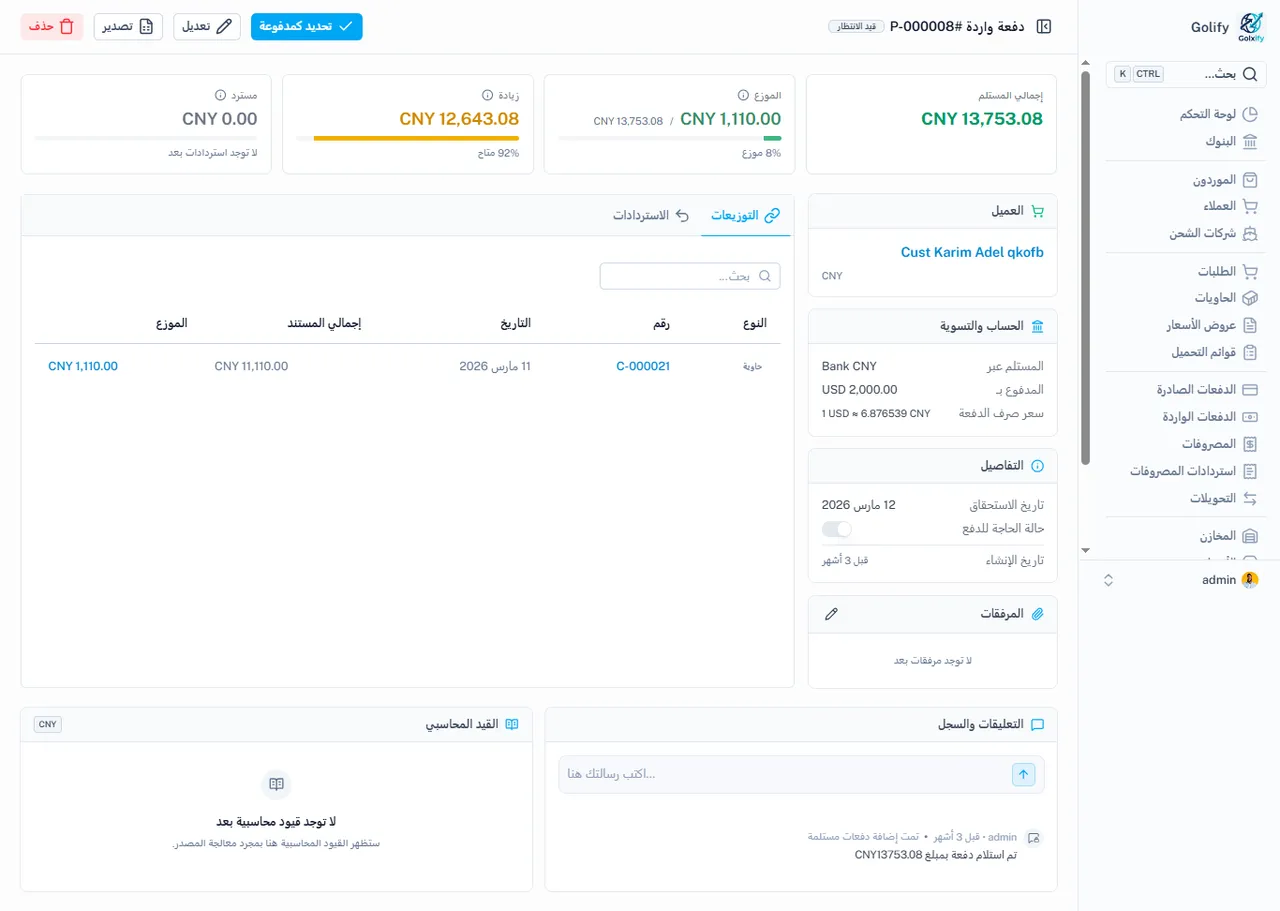Open البنوك banks icon
The width and height of the screenshot is (1280, 911).
coord(1250,142)
